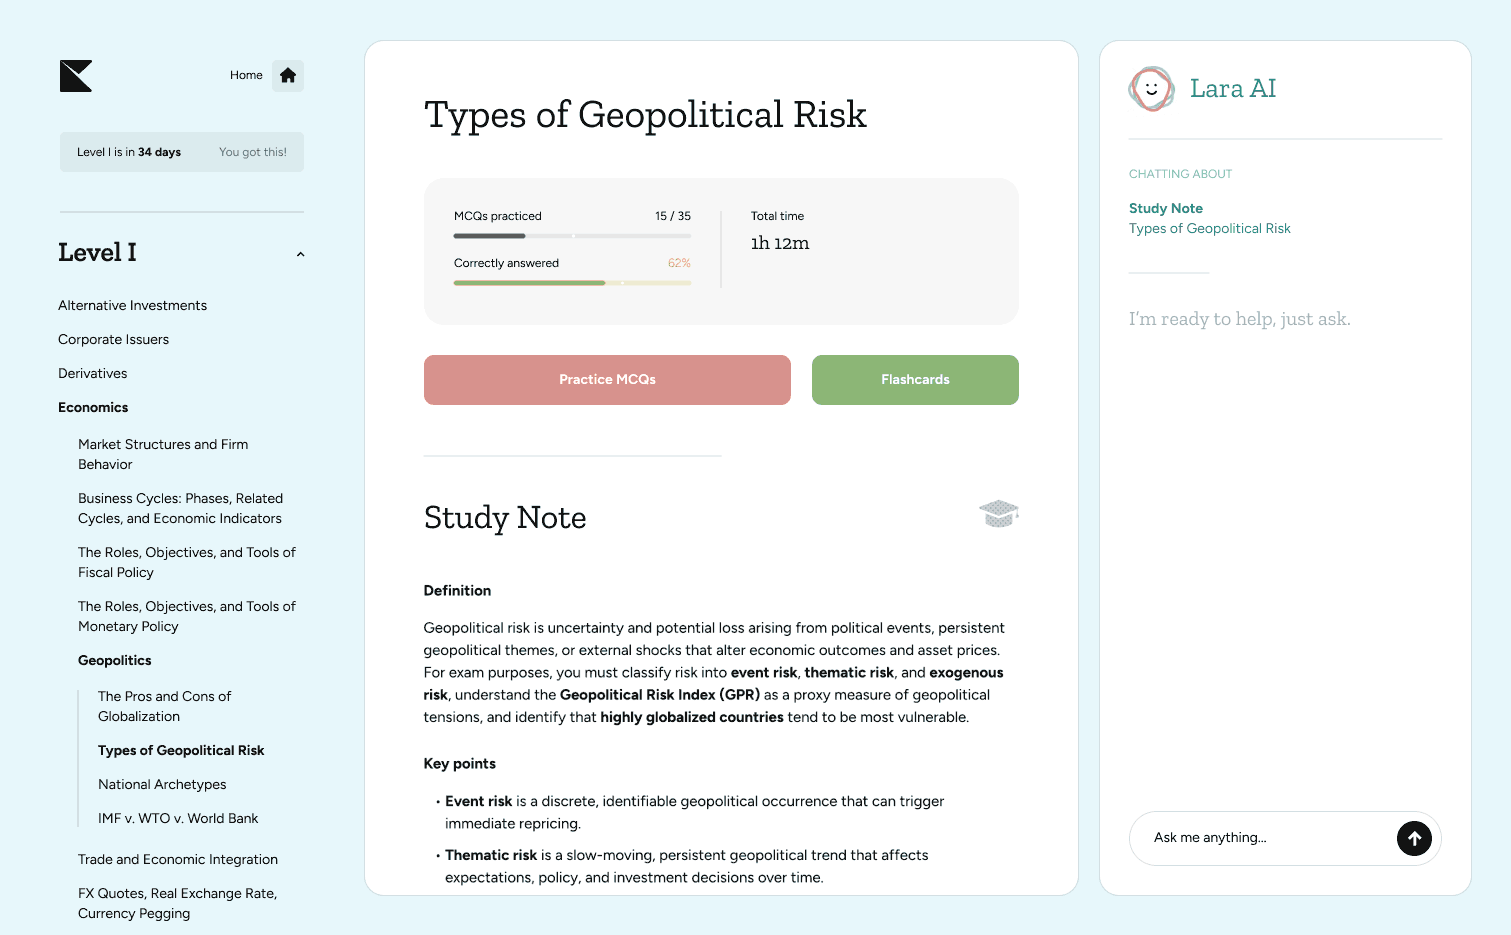Open Trade and Economic Integration
Screen dimensions: 1511x935
pyautogui.click(x=178, y=860)
